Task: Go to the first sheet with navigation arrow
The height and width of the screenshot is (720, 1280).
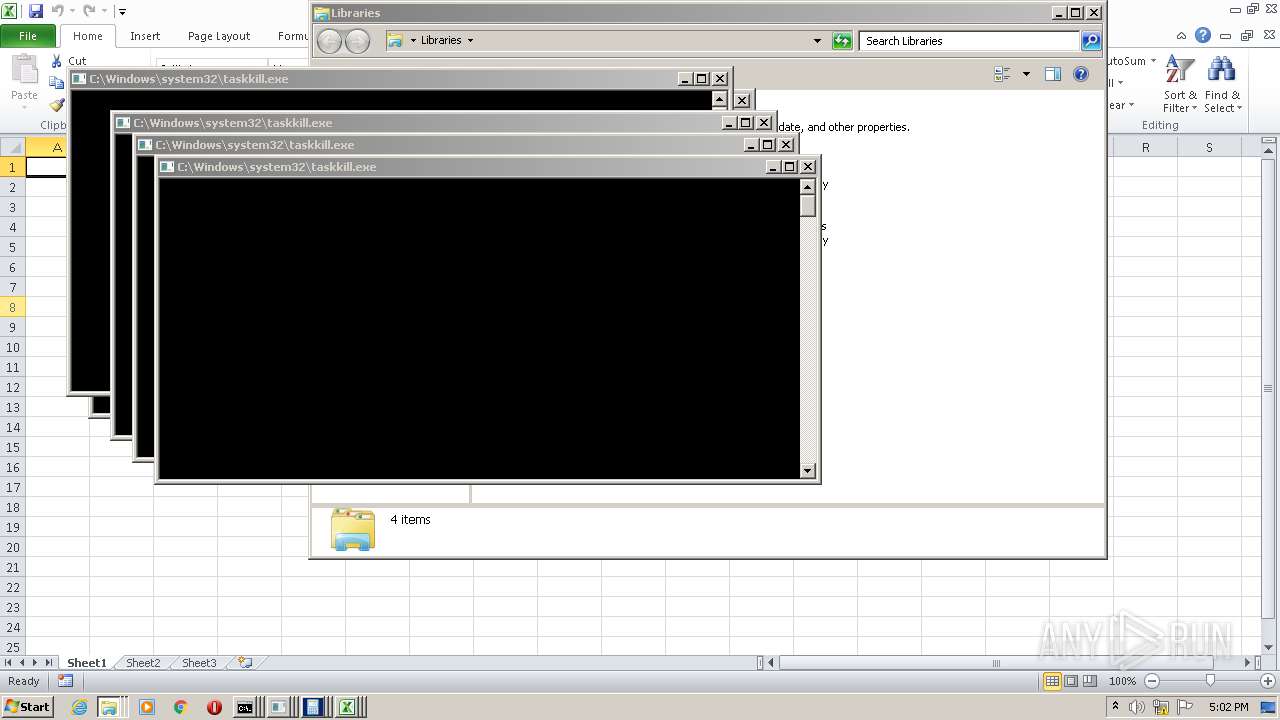Action: tap(8, 663)
